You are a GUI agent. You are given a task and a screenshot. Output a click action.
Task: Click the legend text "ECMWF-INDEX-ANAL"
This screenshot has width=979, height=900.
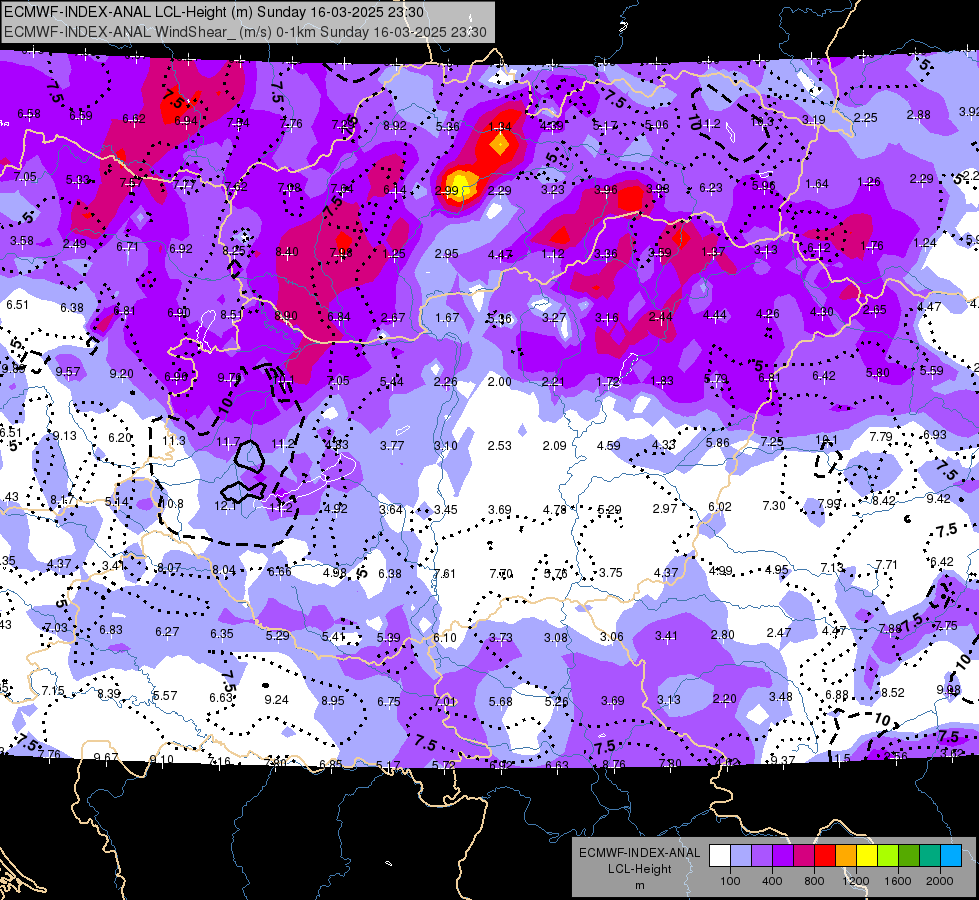click(639, 853)
